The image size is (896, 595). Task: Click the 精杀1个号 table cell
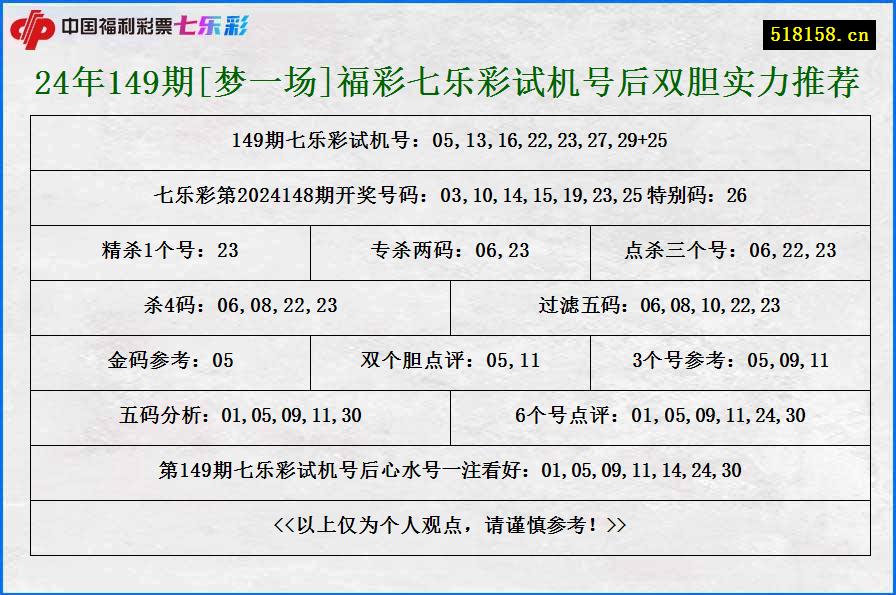[x=173, y=252]
